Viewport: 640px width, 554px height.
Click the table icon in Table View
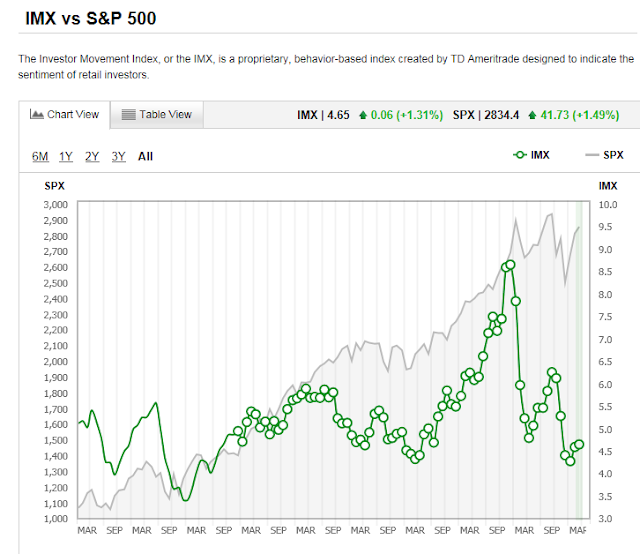[x=128, y=115]
